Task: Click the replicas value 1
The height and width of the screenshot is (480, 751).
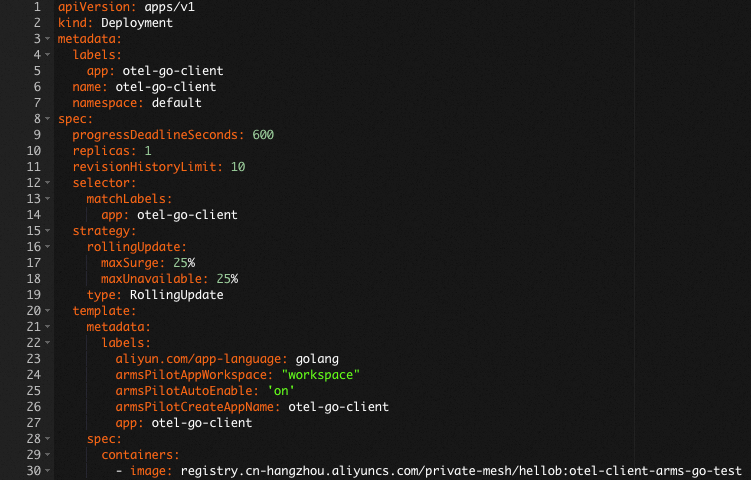Action: tap(148, 151)
